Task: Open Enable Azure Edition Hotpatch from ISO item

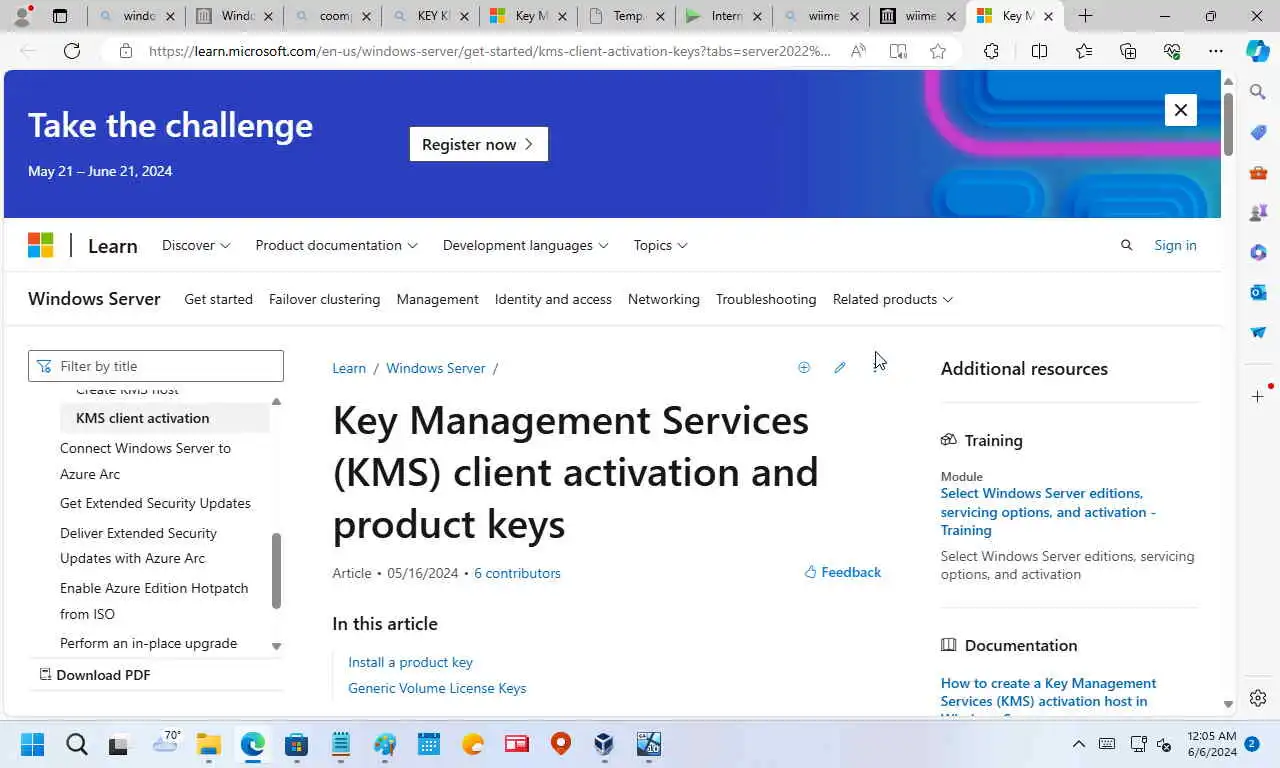Action: coord(154,601)
